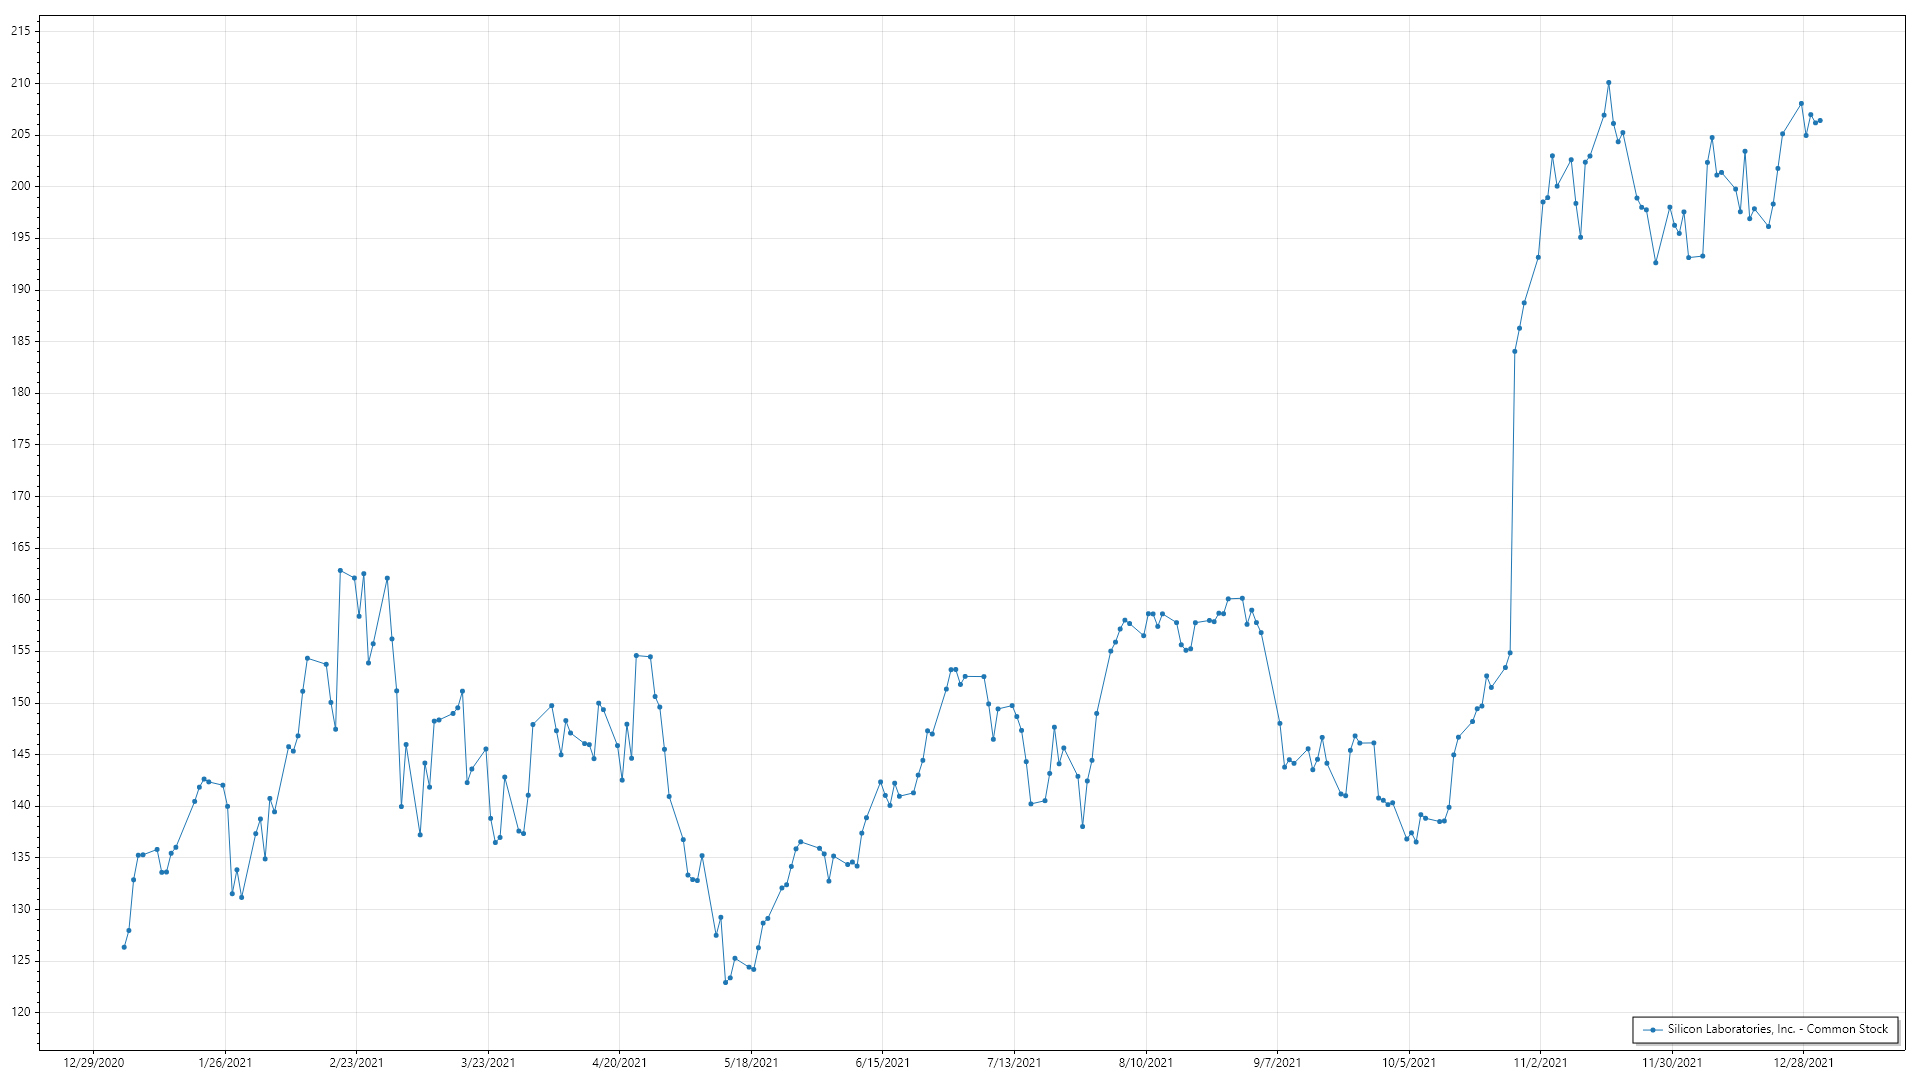The width and height of the screenshot is (1920, 1080).
Task: Click the 11/30/2021 x-axis date label
Action: [1671, 1062]
